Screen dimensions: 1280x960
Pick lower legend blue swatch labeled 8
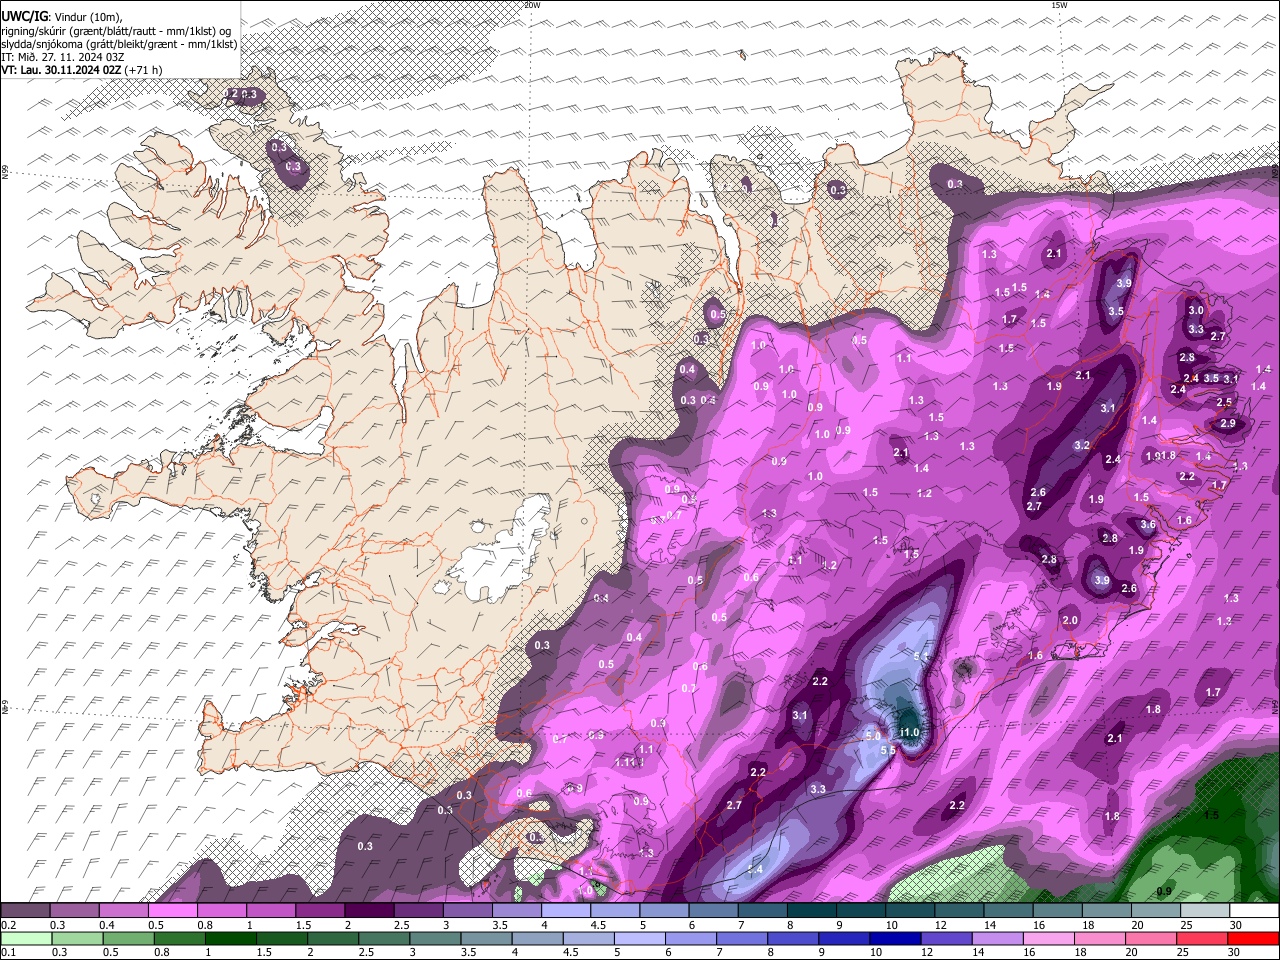(794, 939)
